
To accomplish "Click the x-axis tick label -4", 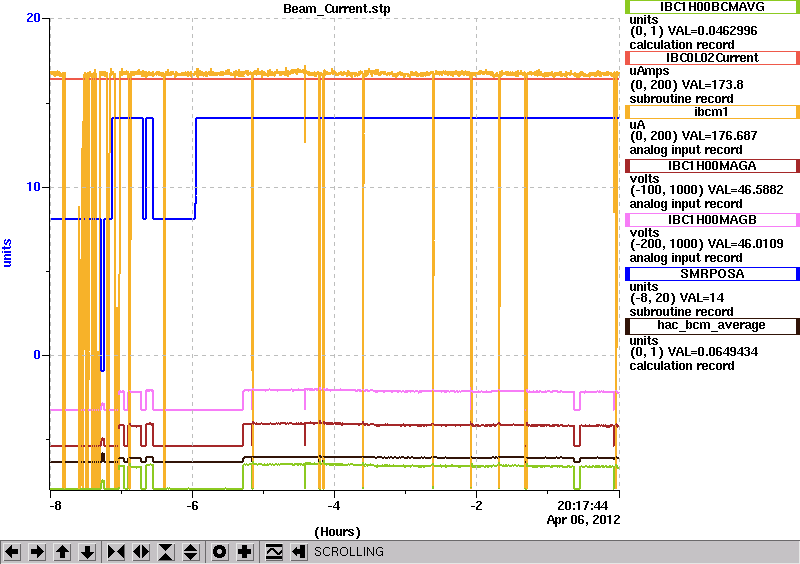I will click(x=334, y=506).
